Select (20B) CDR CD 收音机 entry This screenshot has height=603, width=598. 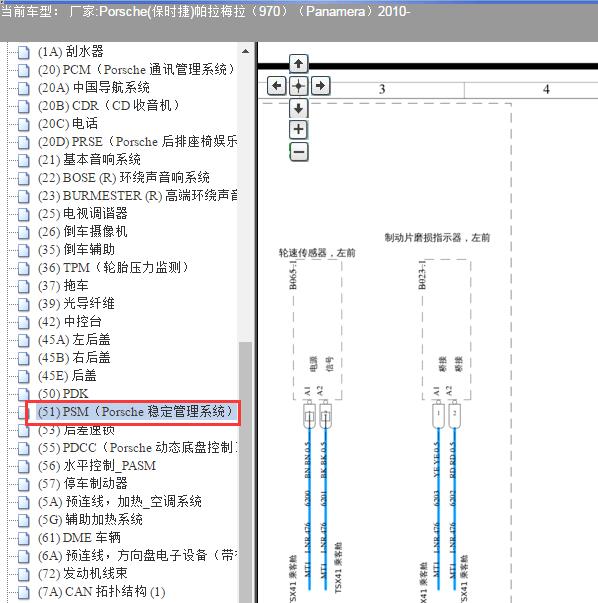(108, 105)
